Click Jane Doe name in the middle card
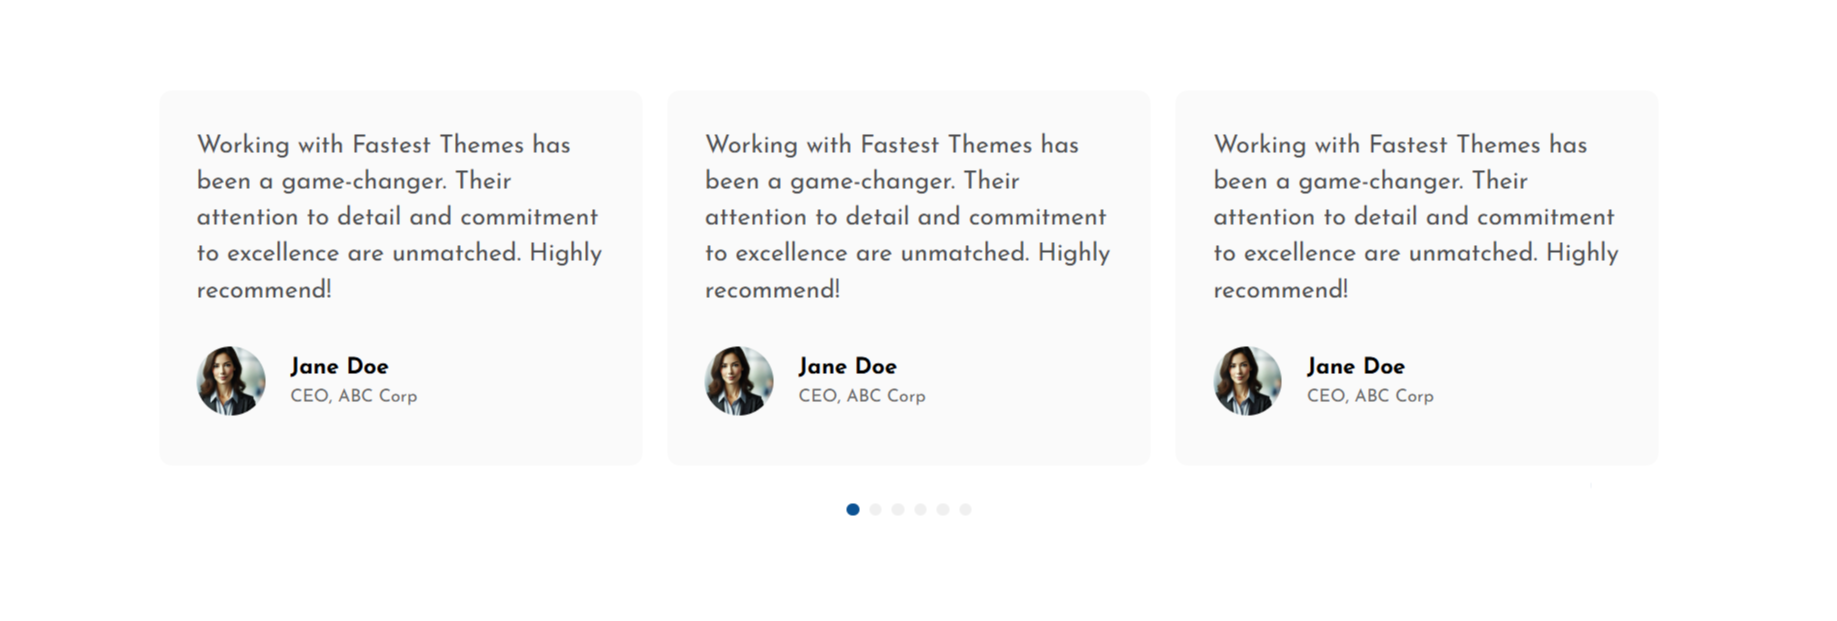 click(x=847, y=367)
